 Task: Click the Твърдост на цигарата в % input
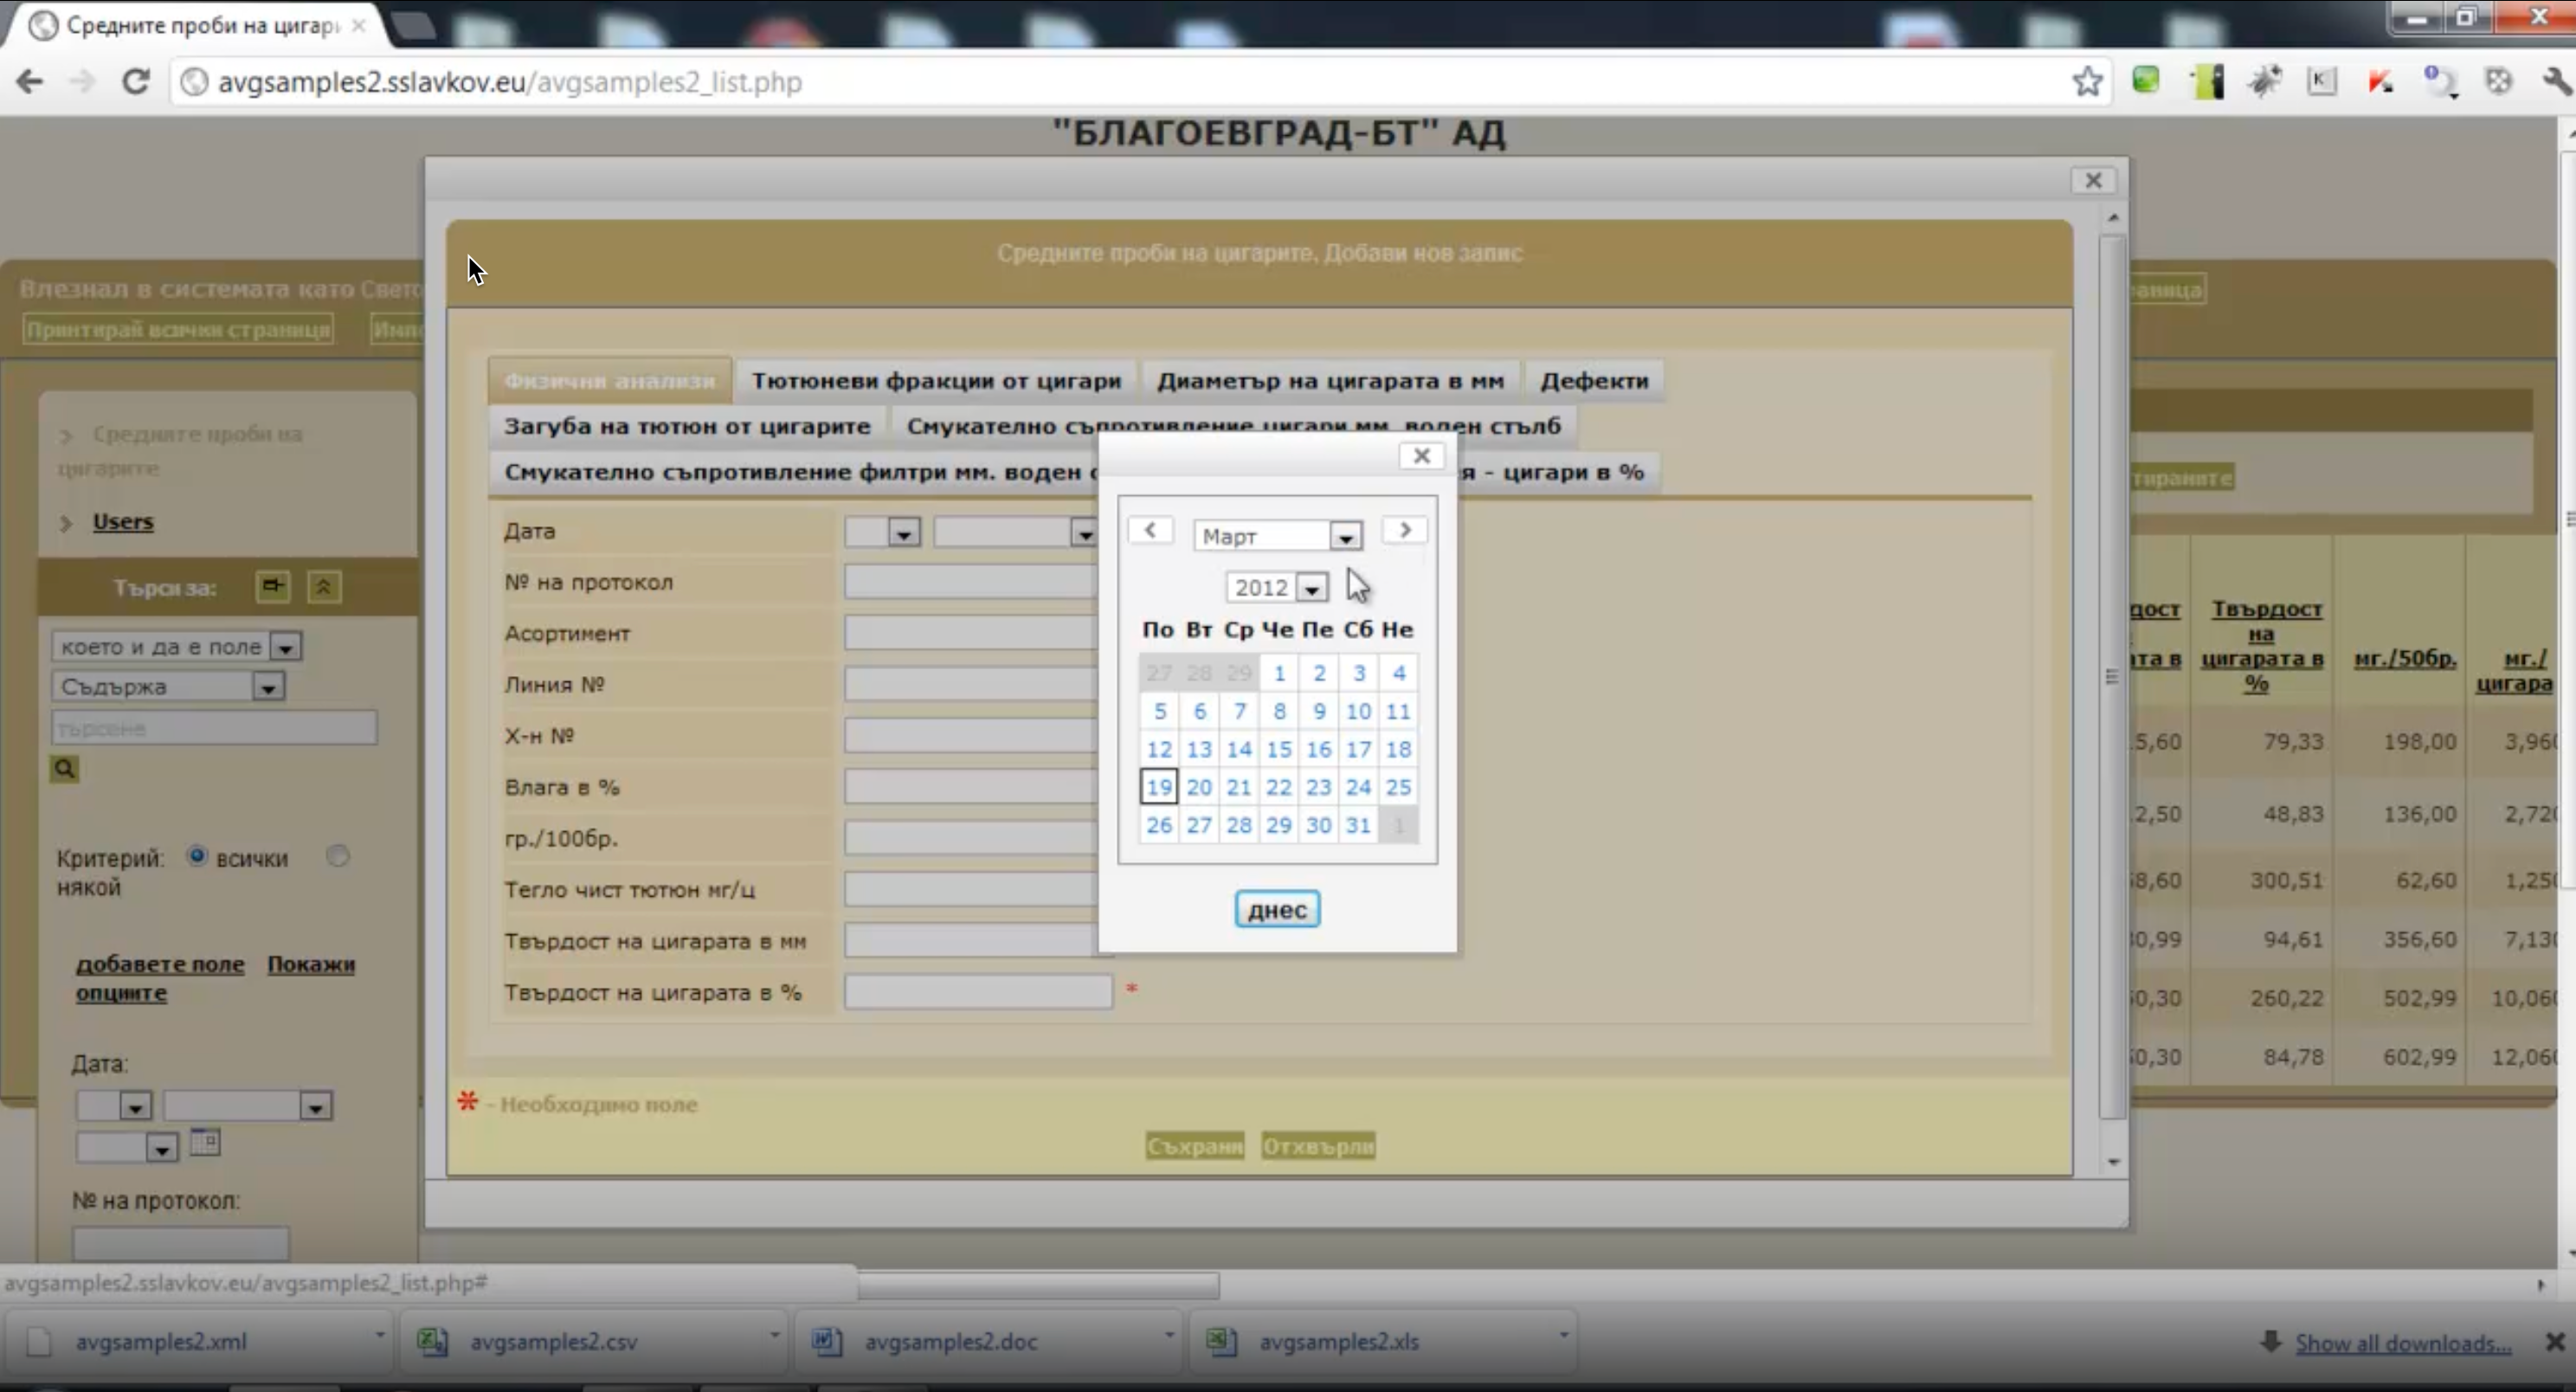(x=978, y=992)
